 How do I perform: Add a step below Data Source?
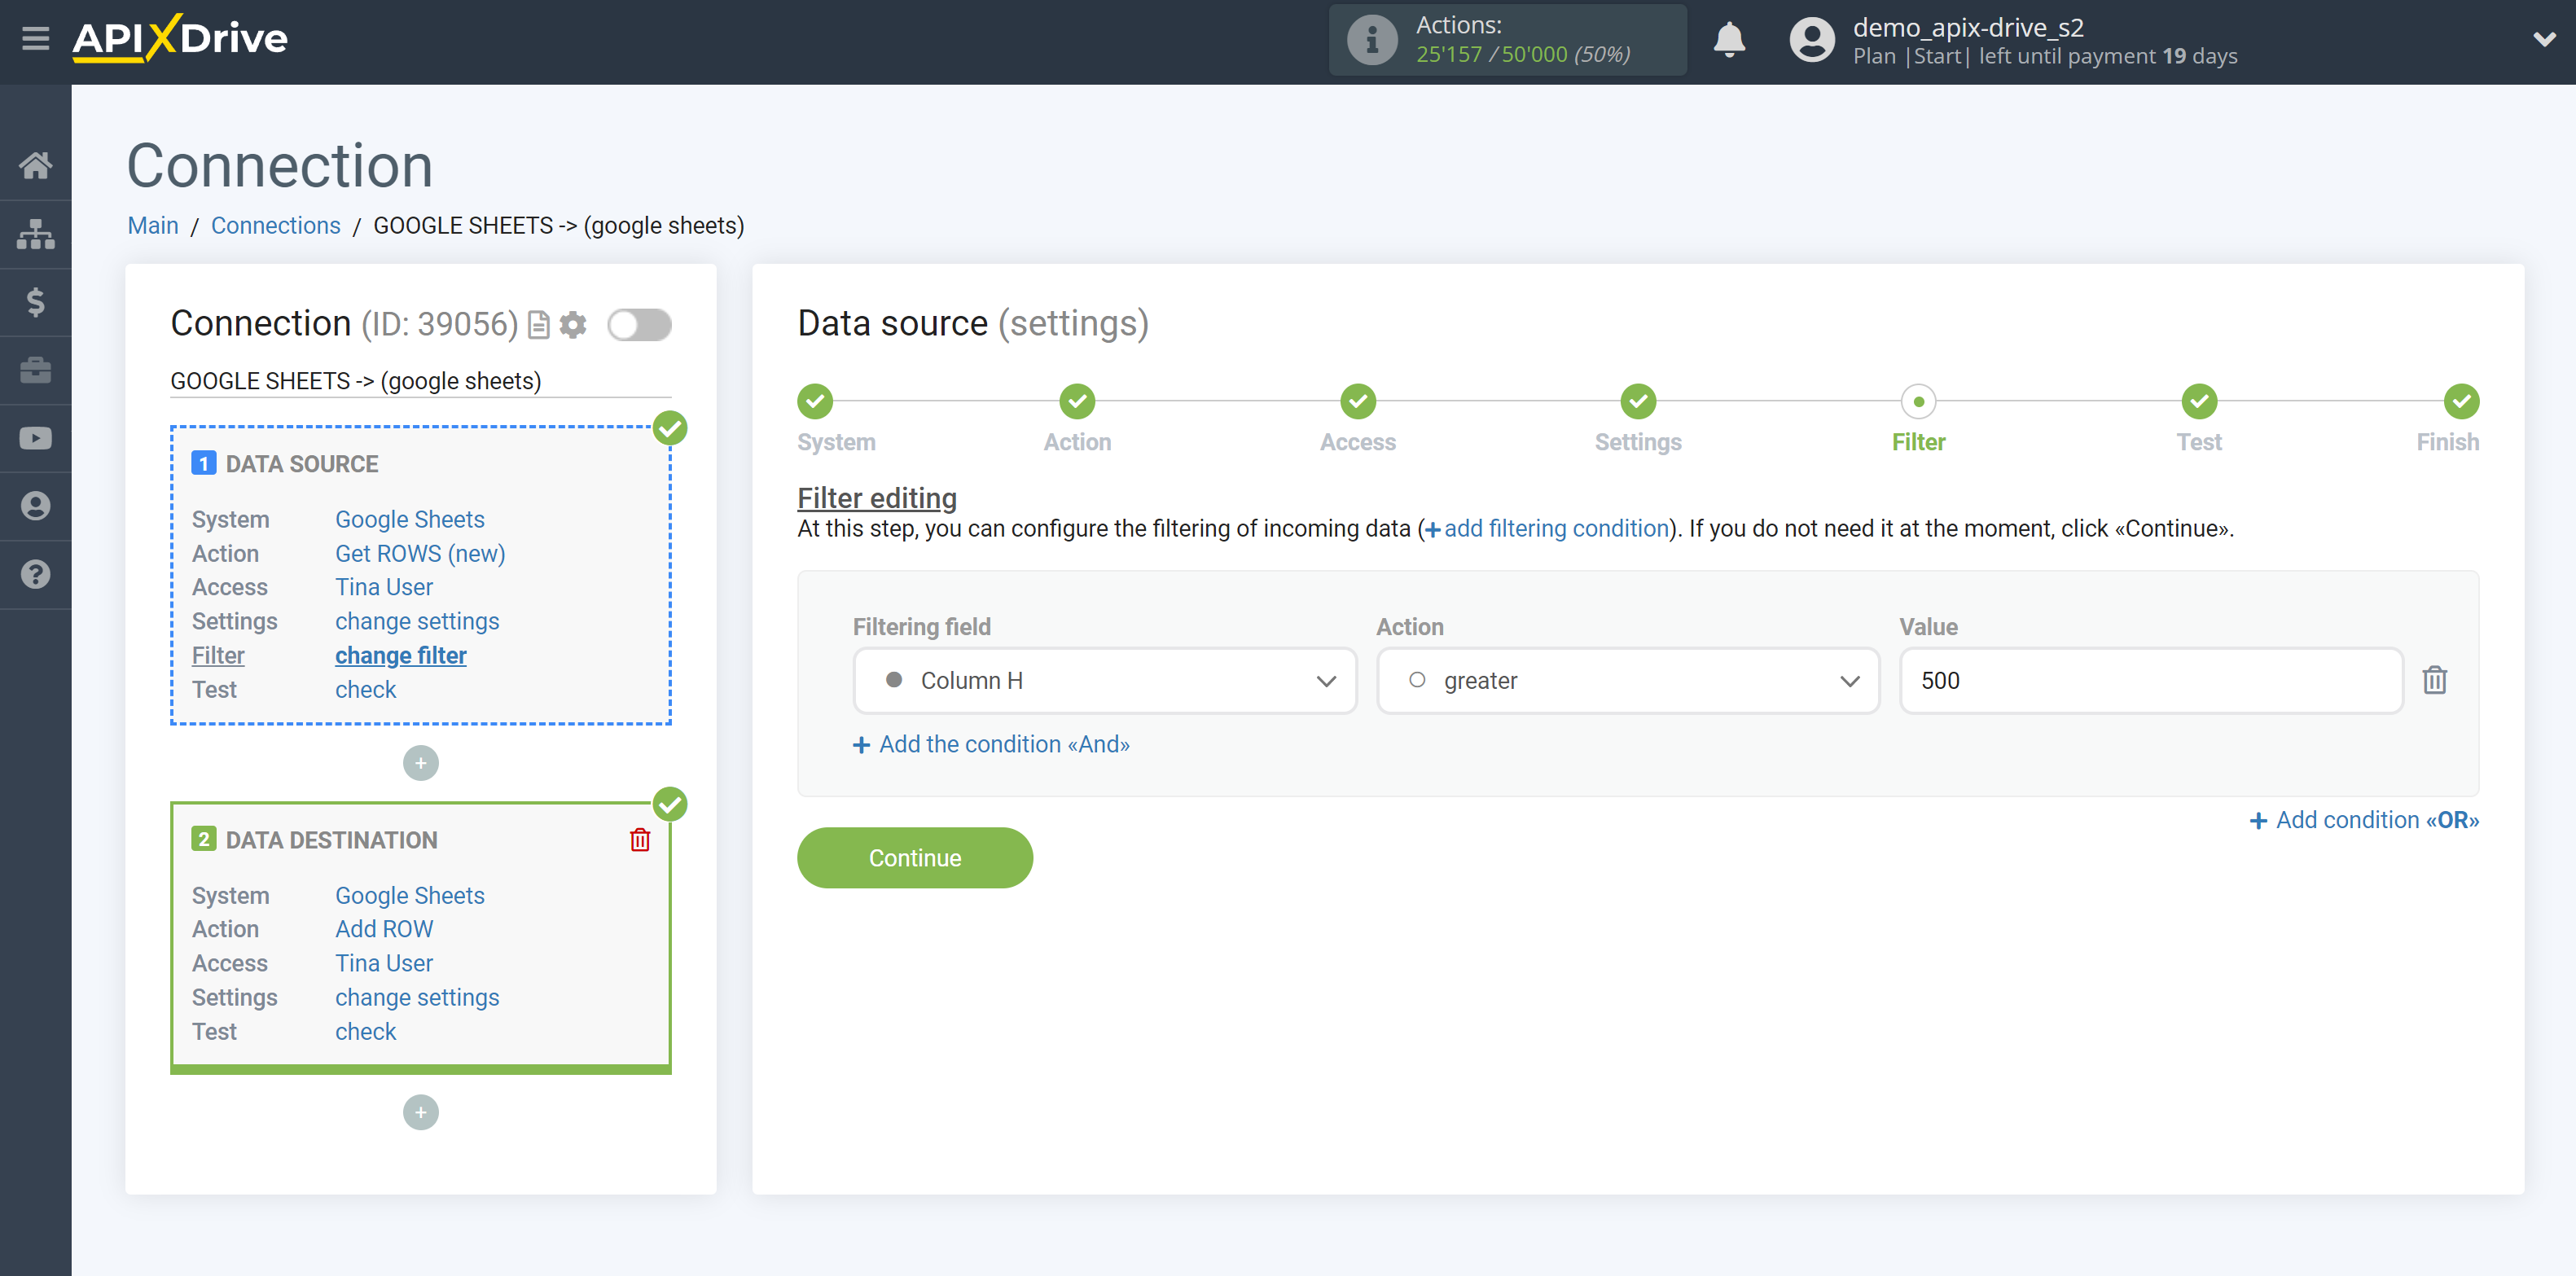[x=420, y=763]
